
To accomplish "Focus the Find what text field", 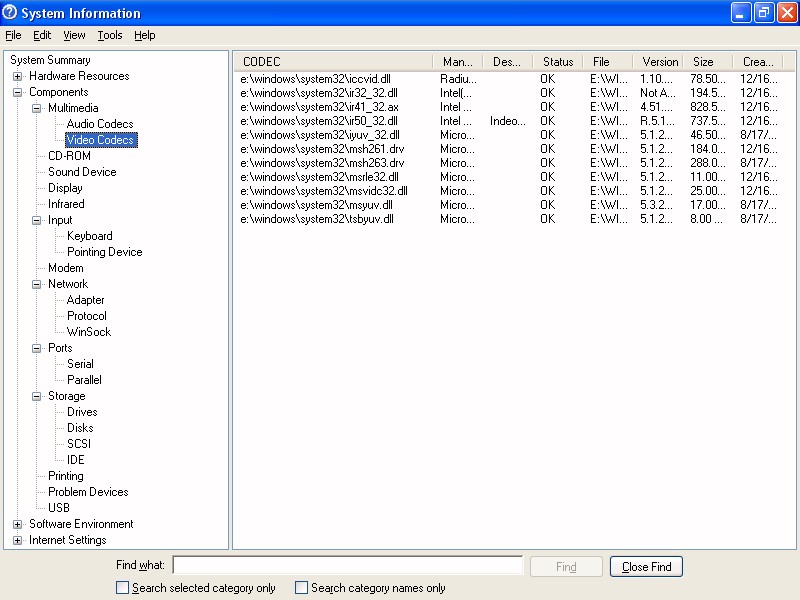I will (348, 565).
